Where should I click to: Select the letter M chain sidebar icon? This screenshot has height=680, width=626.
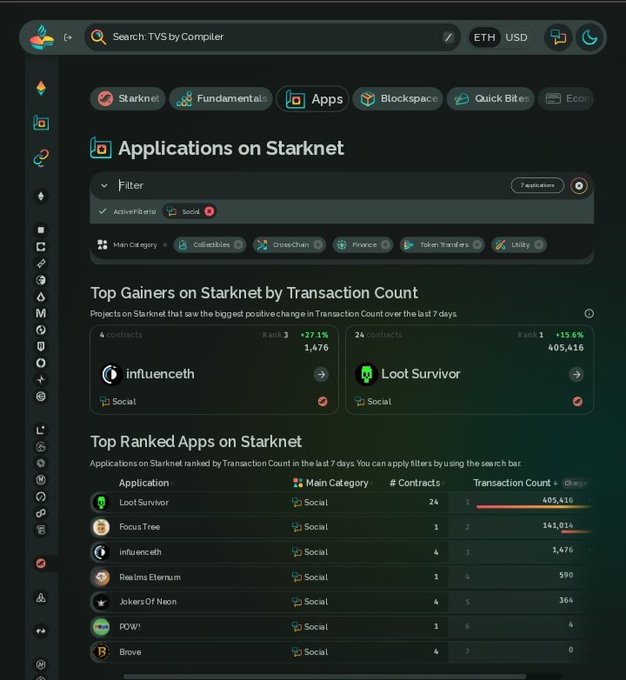(41, 313)
